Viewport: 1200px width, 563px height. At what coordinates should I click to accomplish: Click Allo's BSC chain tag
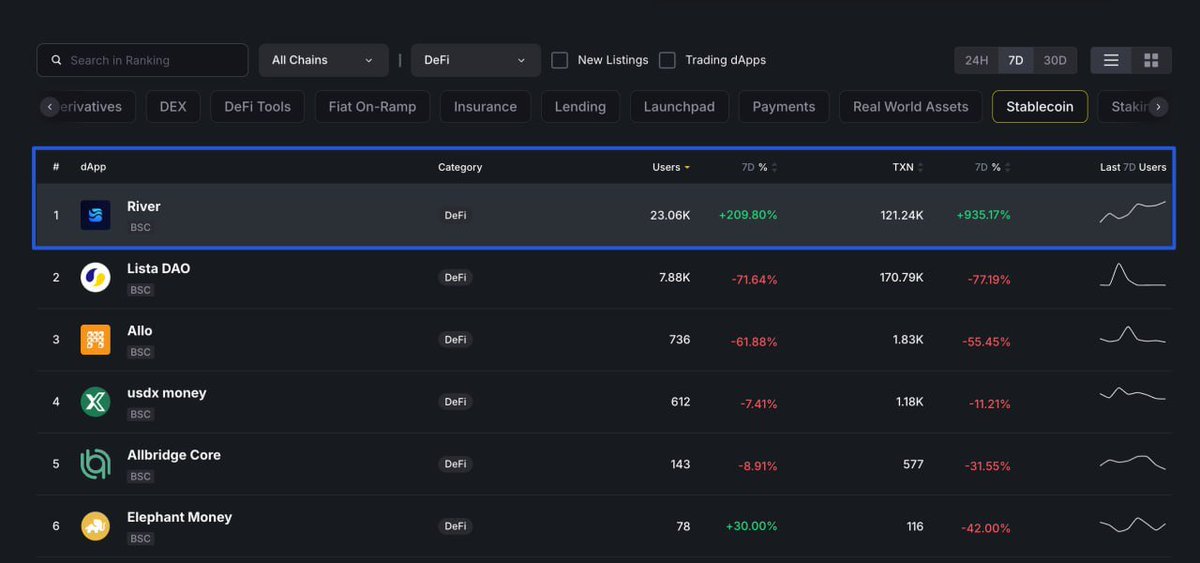140,352
